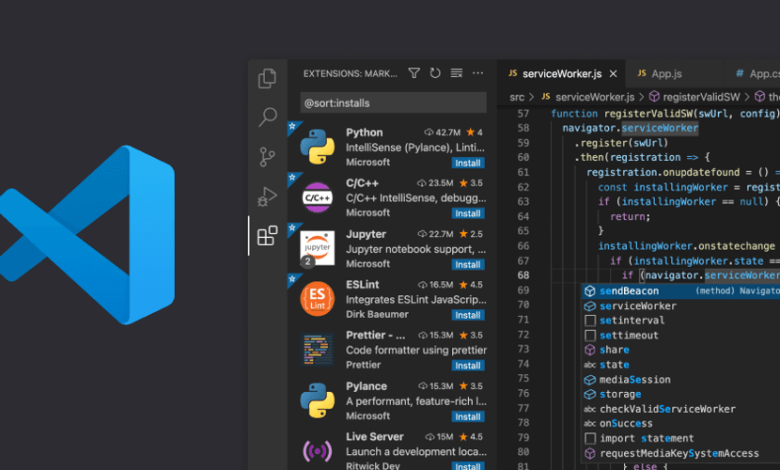Viewport: 780px width, 470px height.
Task: Select mediaSession autocomplete suggestion
Action: pyautogui.click(x=681, y=379)
